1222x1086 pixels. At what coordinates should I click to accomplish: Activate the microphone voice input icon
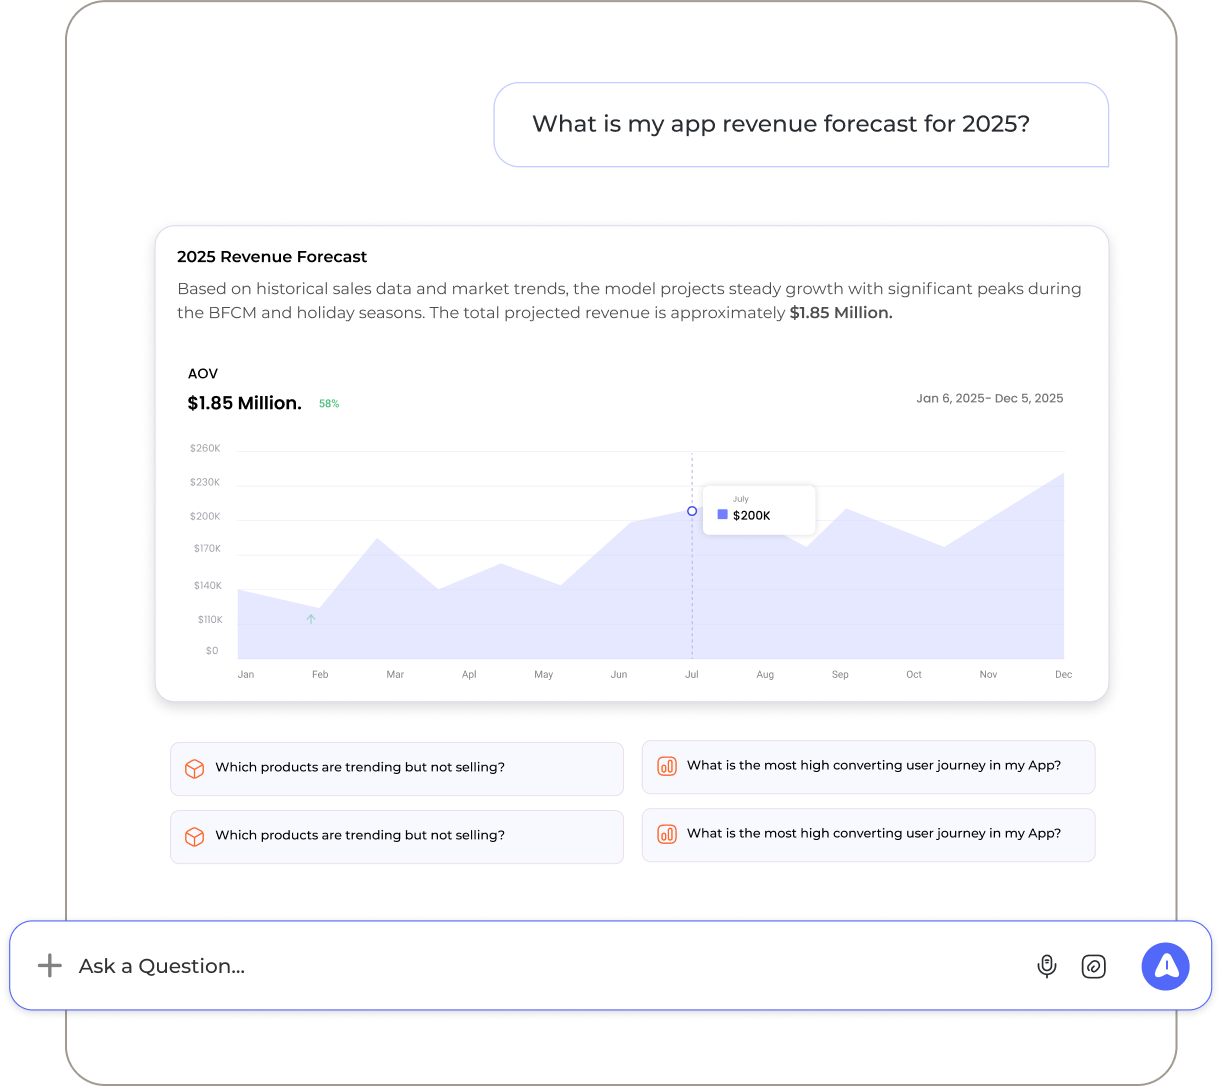(1046, 966)
